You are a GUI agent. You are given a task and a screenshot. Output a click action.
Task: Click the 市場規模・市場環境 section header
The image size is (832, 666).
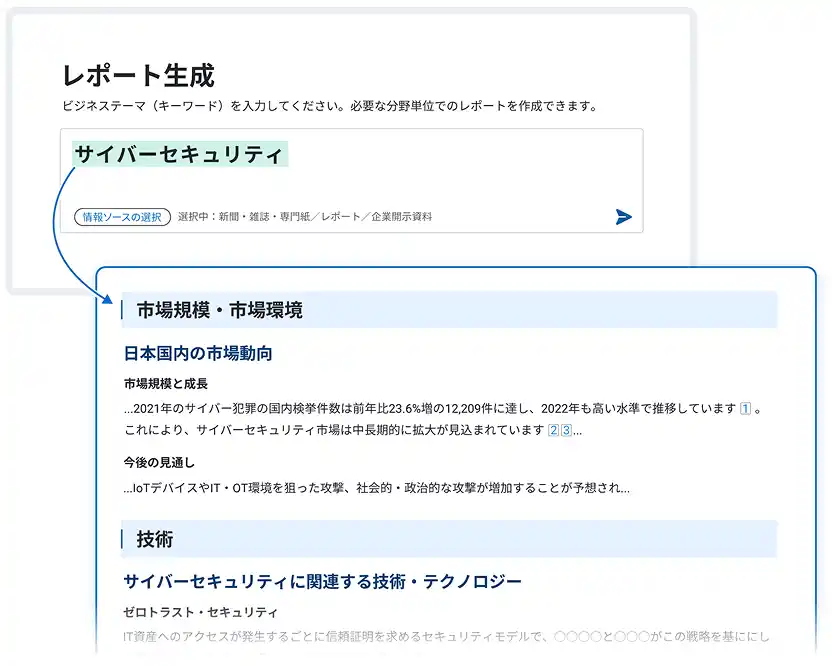[213, 308]
